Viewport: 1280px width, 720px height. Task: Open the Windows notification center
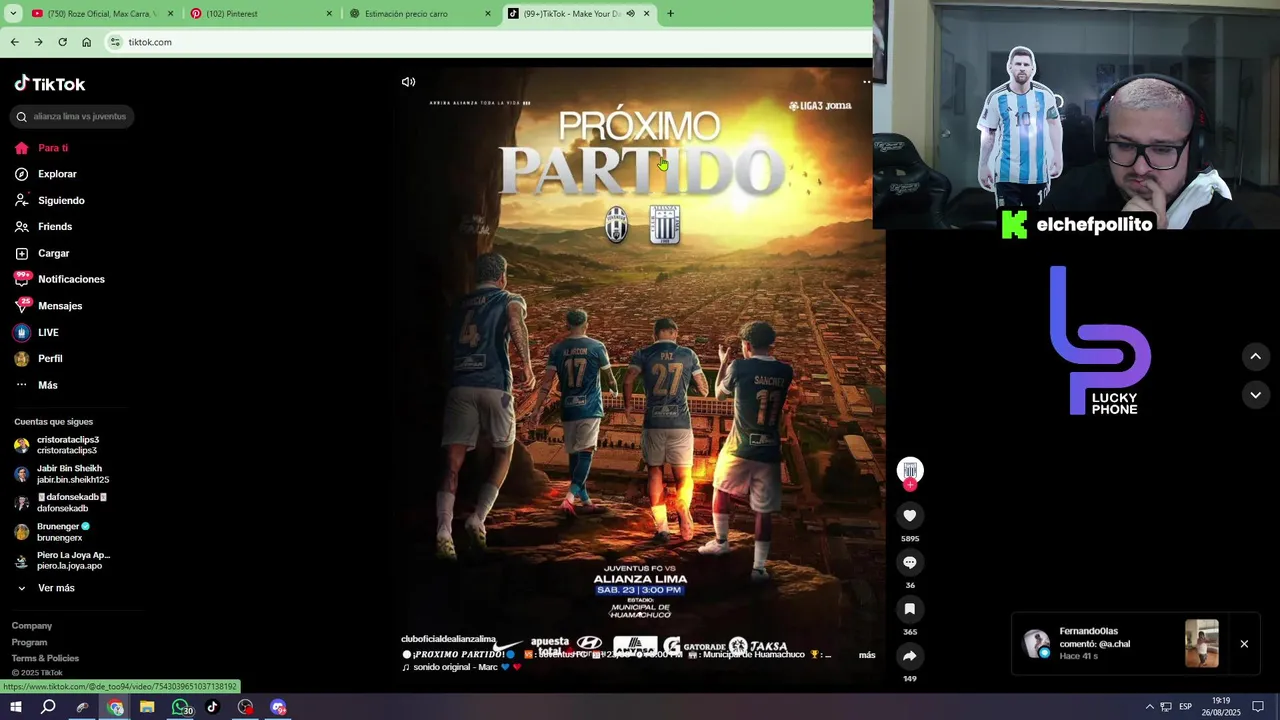click(1258, 707)
